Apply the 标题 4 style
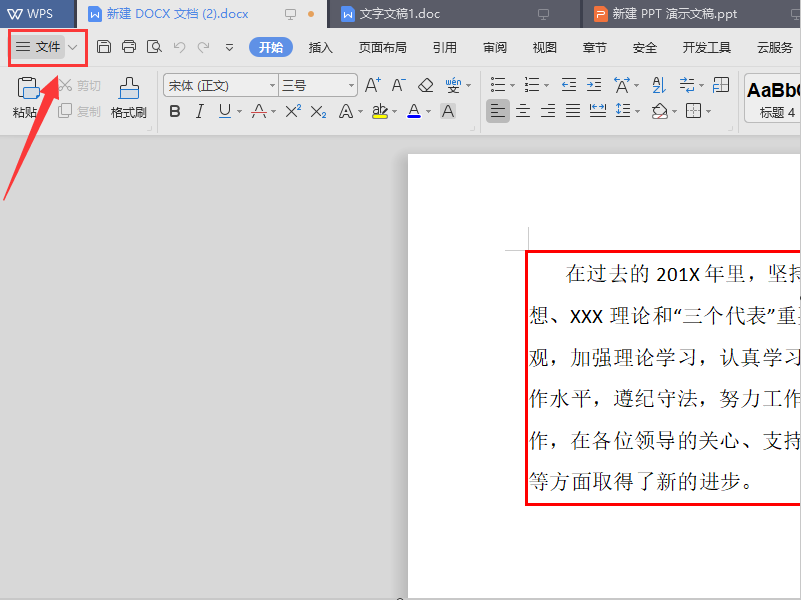 coord(773,98)
